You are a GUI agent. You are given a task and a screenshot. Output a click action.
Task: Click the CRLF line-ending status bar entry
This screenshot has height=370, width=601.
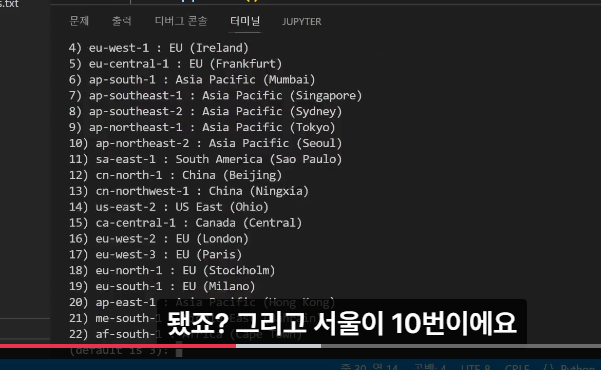[x=517, y=367]
